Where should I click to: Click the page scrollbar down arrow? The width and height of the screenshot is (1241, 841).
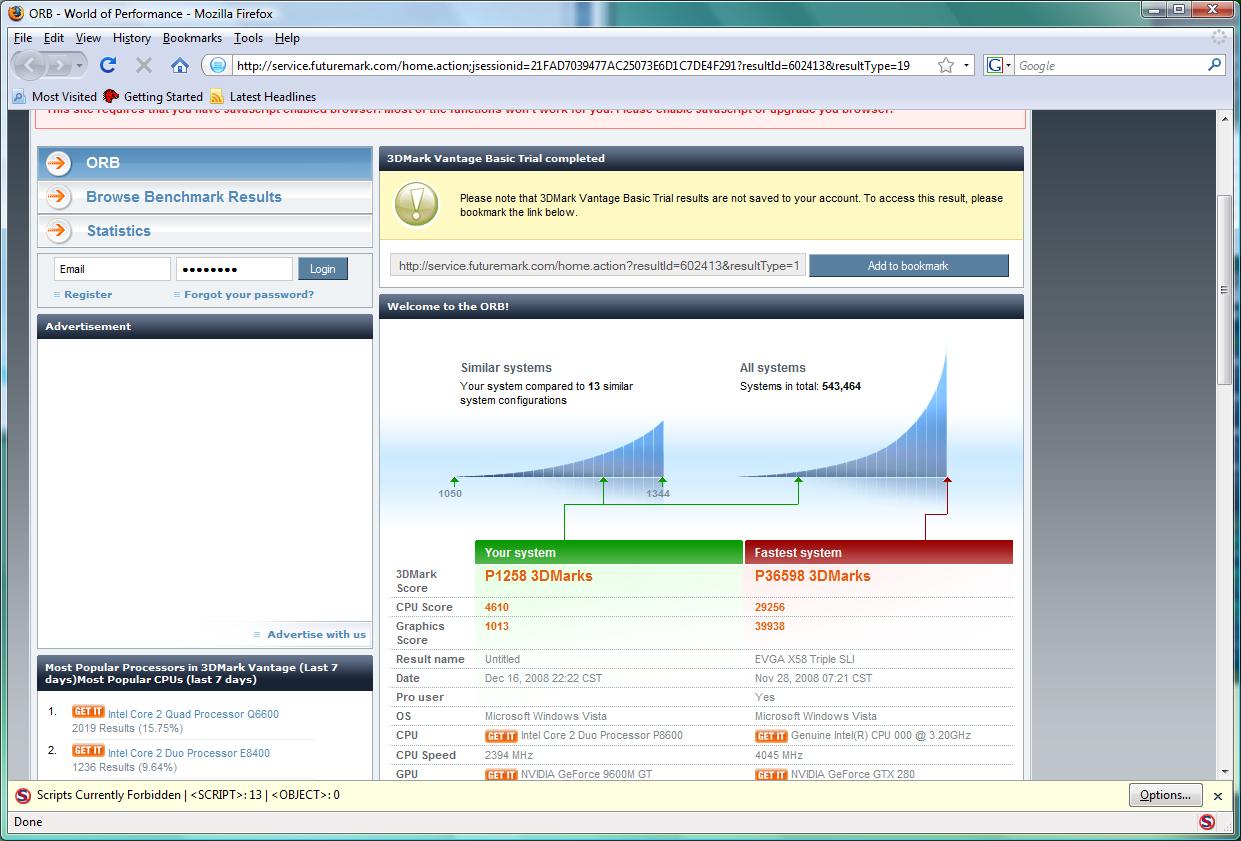point(1224,771)
